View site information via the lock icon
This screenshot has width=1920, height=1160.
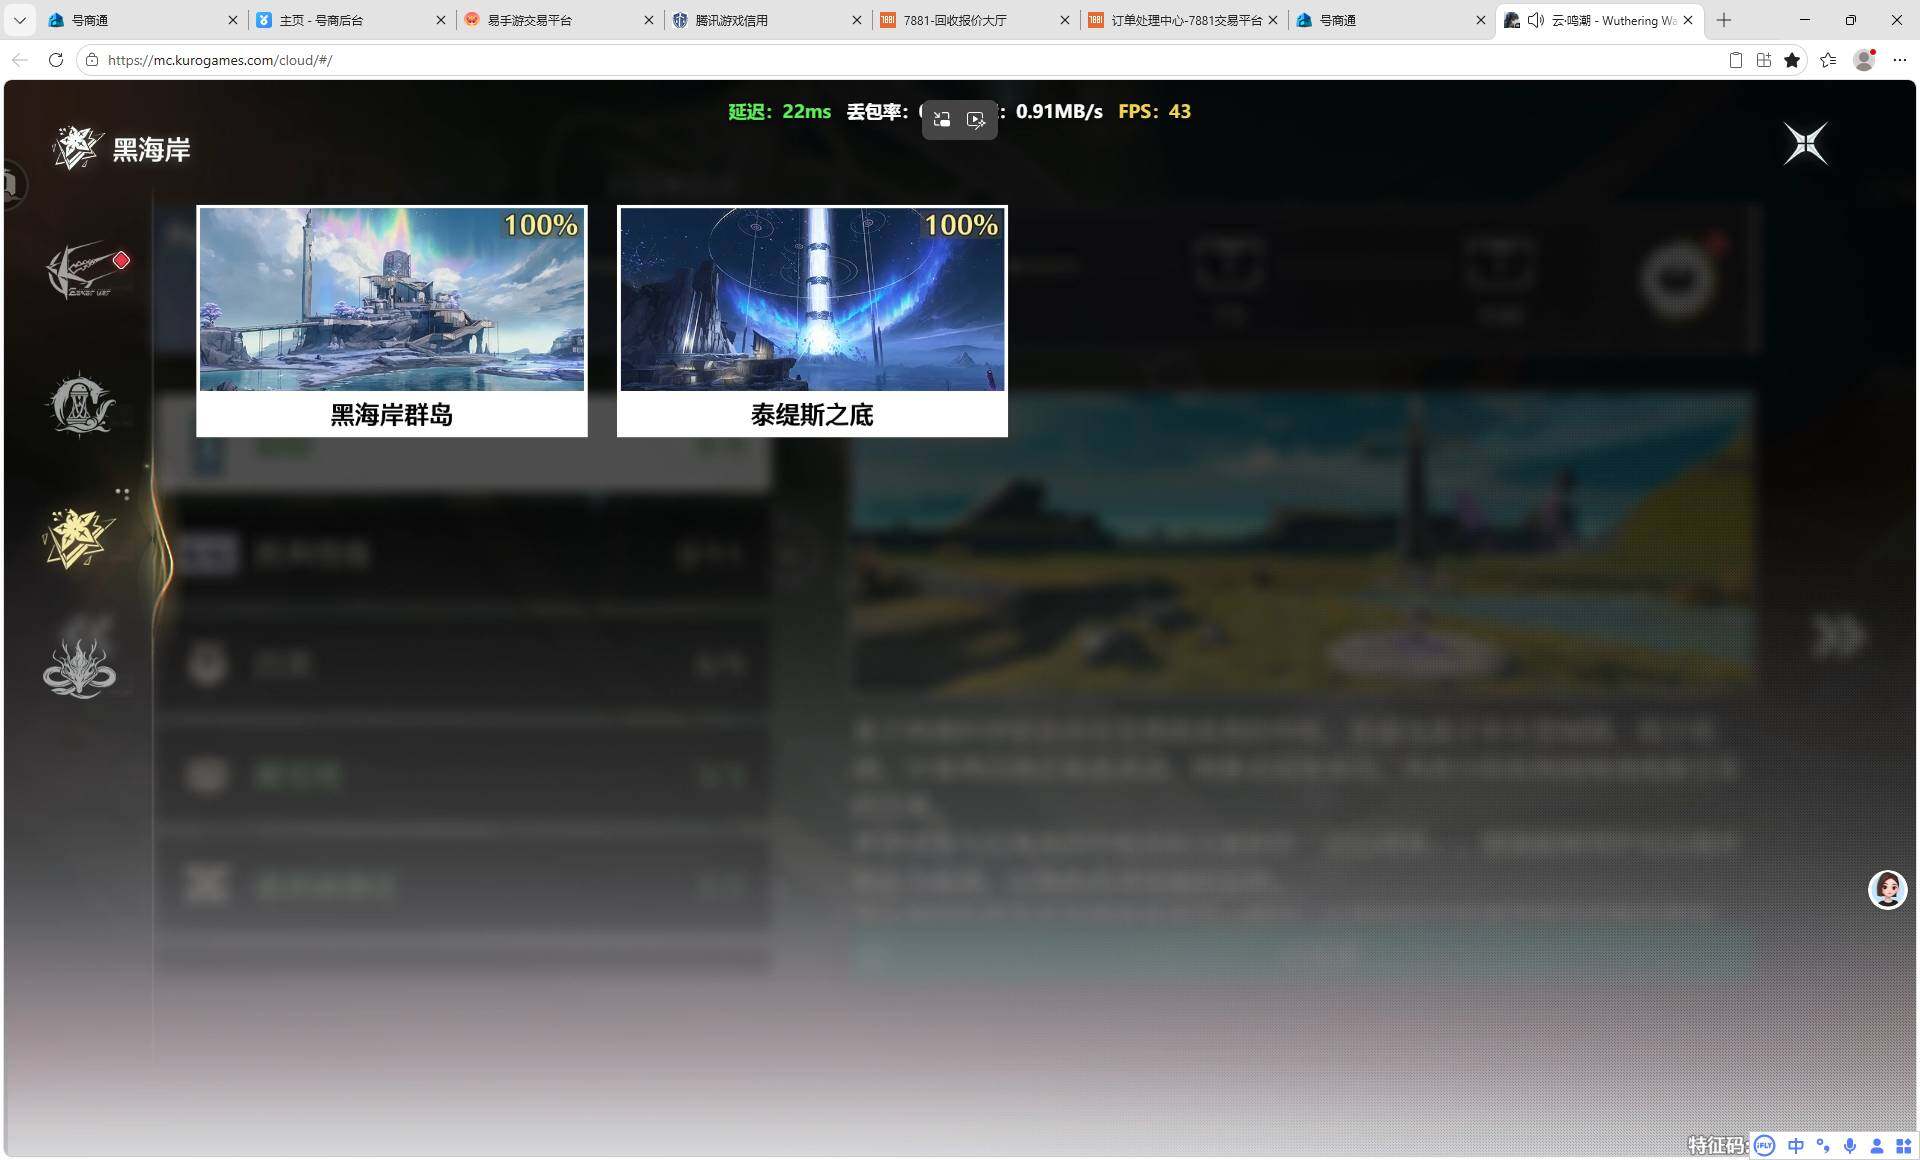[92, 60]
